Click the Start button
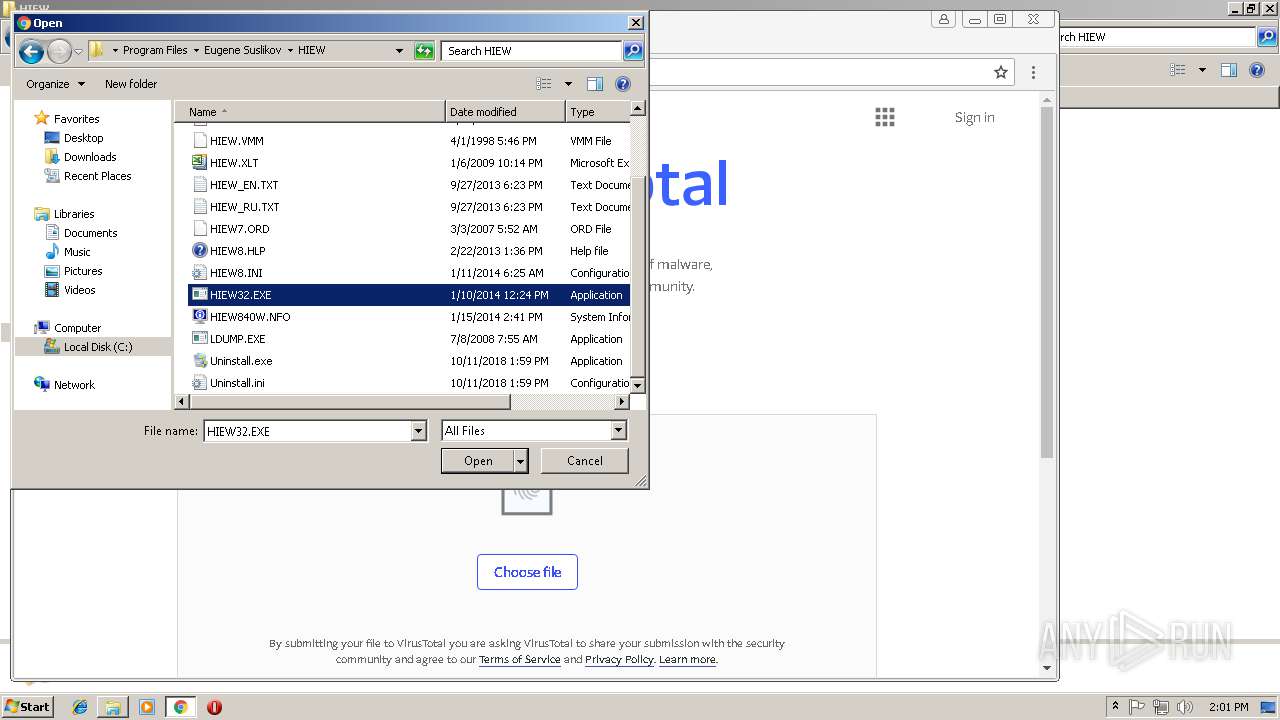Image resolution: width=1280 pixels, height=720 pixels. click(27, 706)
